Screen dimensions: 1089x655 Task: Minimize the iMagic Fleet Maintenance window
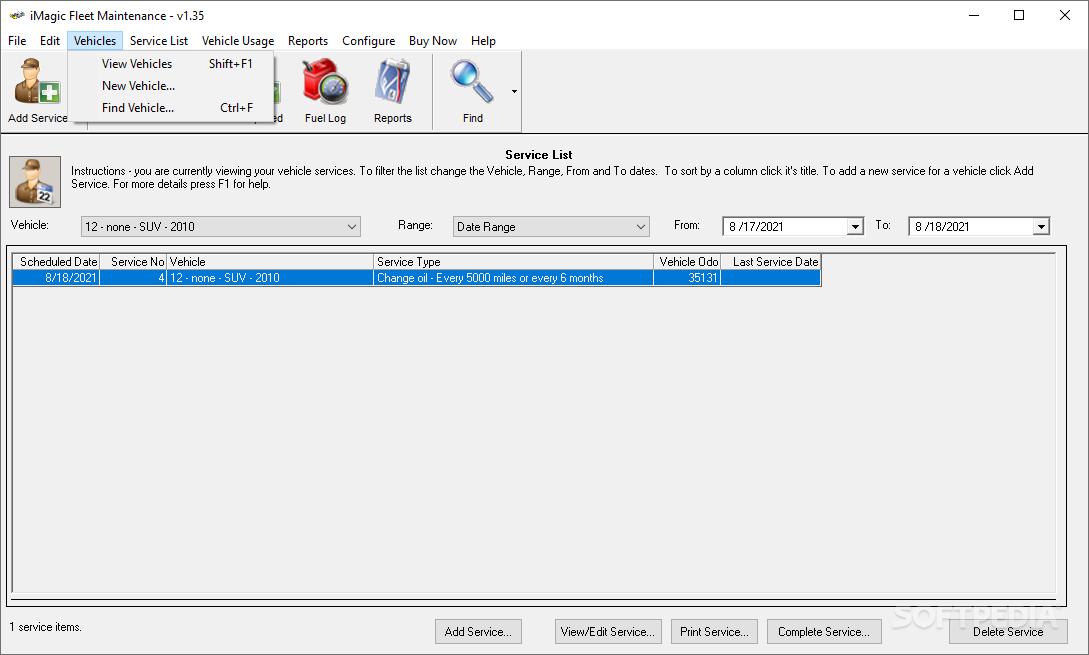tap(974, 15)
